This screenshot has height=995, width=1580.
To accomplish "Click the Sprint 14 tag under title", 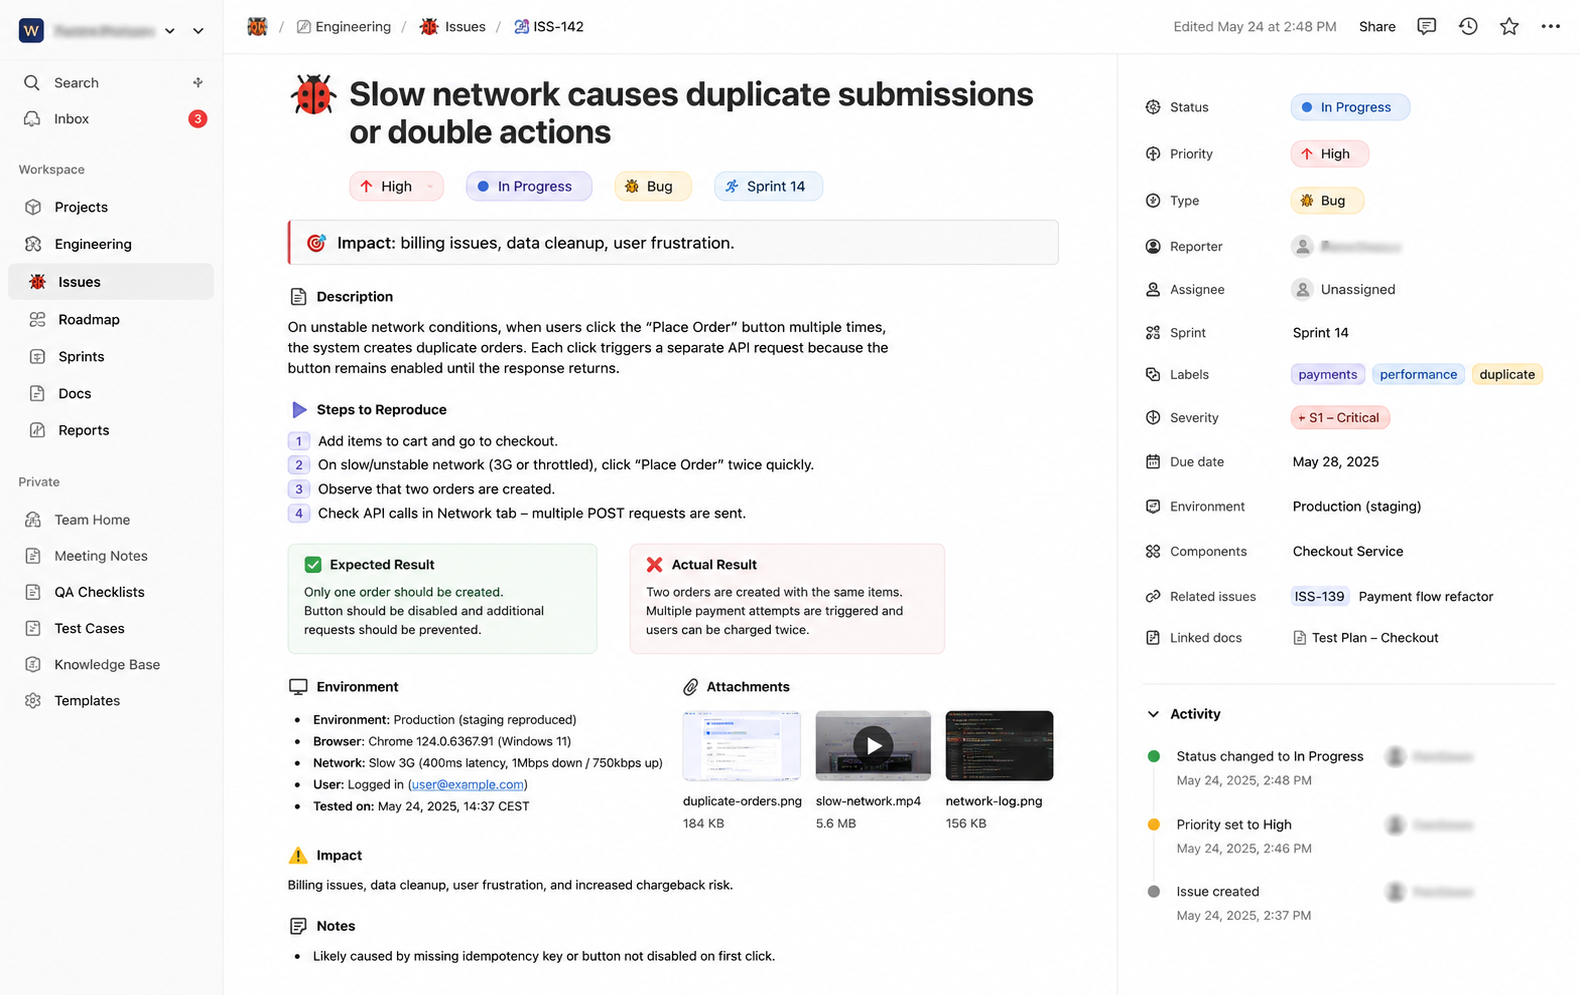I will click(x=768, y=186).
